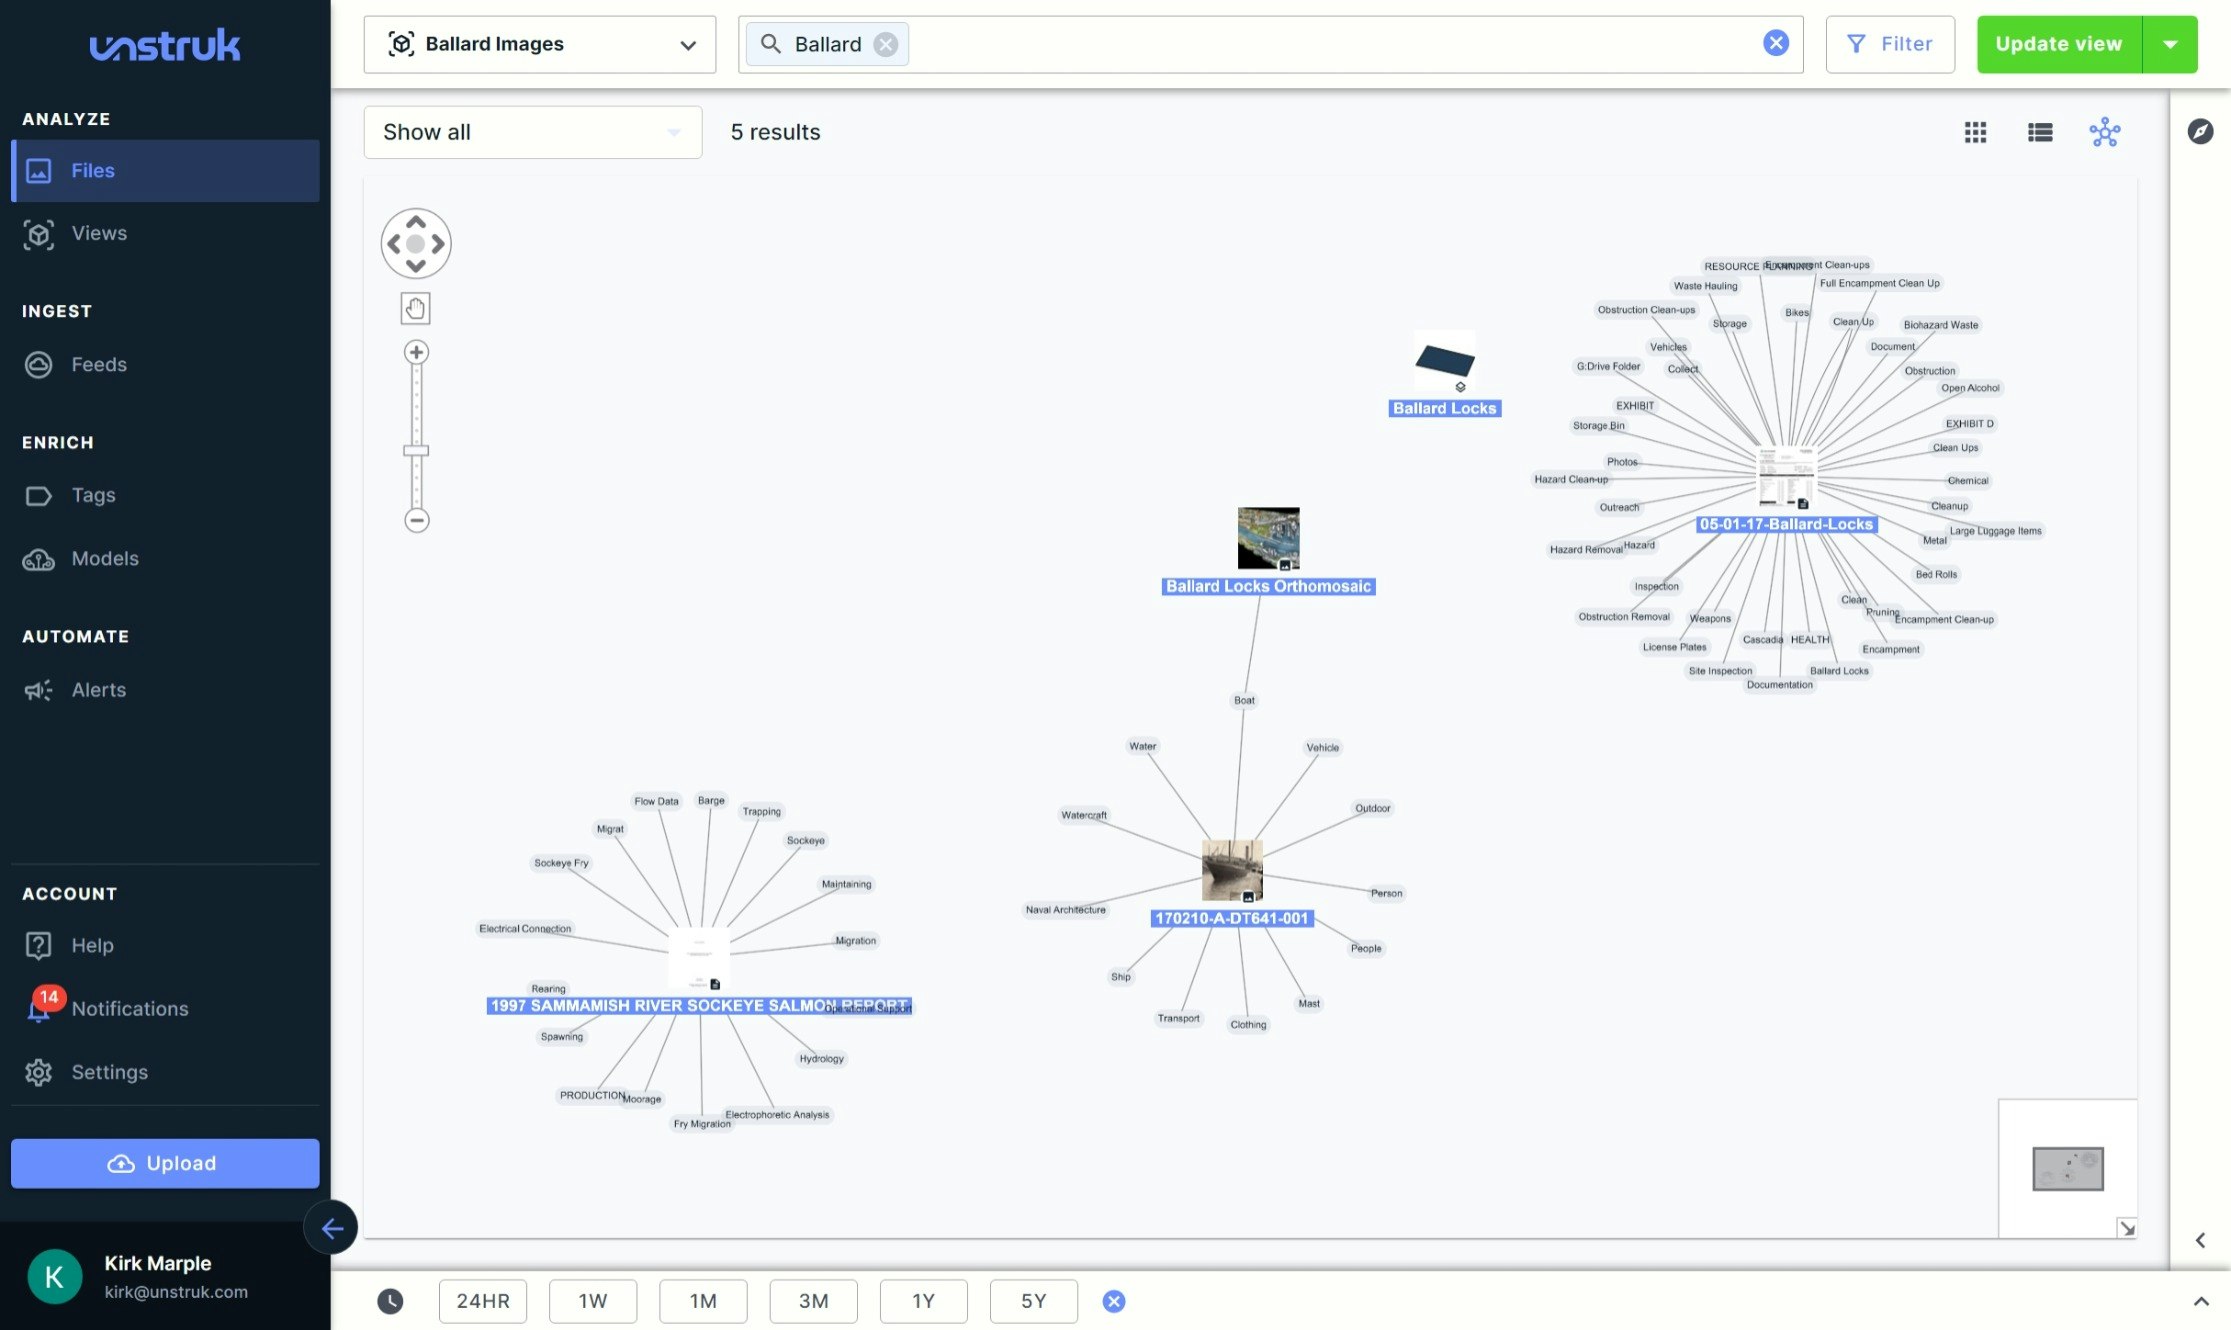This screenshot has height=1330, width=2231.
Task: Click the Naval Architecture tag node
Action: pos(1066,910)
